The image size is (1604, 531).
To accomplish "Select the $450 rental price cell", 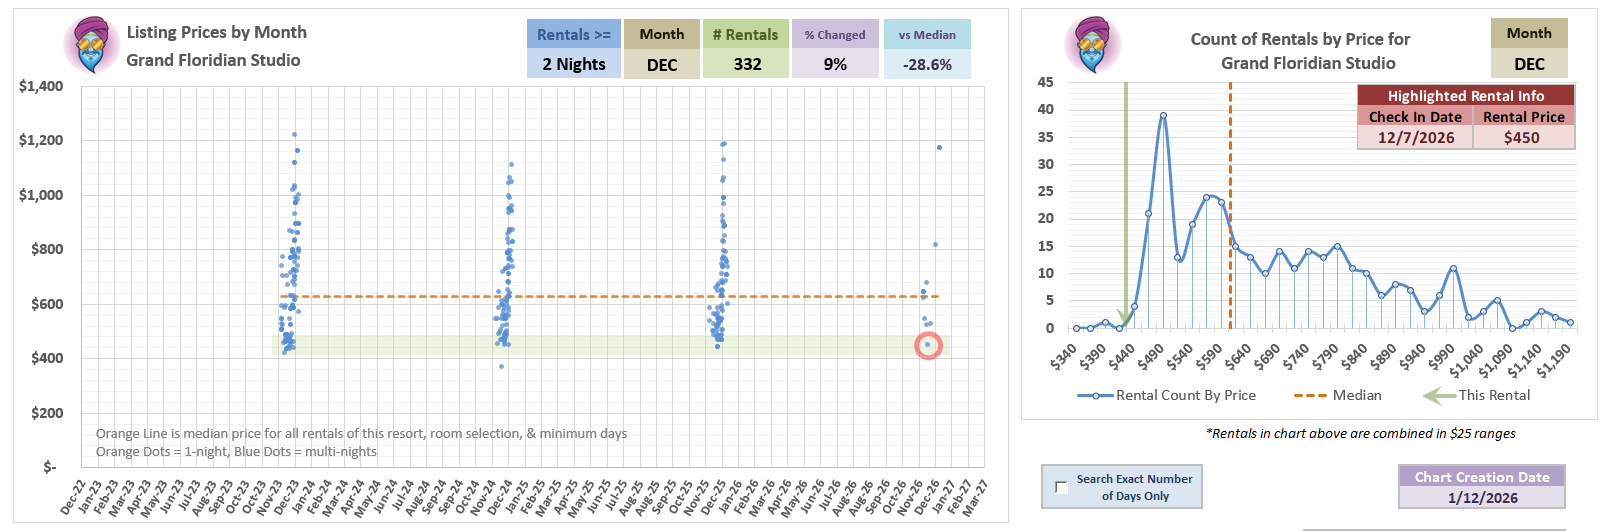I will [1521, 138].
